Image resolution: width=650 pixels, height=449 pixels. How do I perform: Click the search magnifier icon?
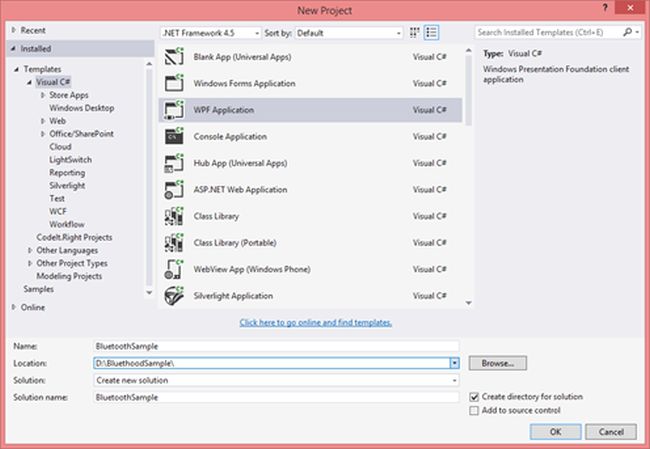(x=627, y=32)
